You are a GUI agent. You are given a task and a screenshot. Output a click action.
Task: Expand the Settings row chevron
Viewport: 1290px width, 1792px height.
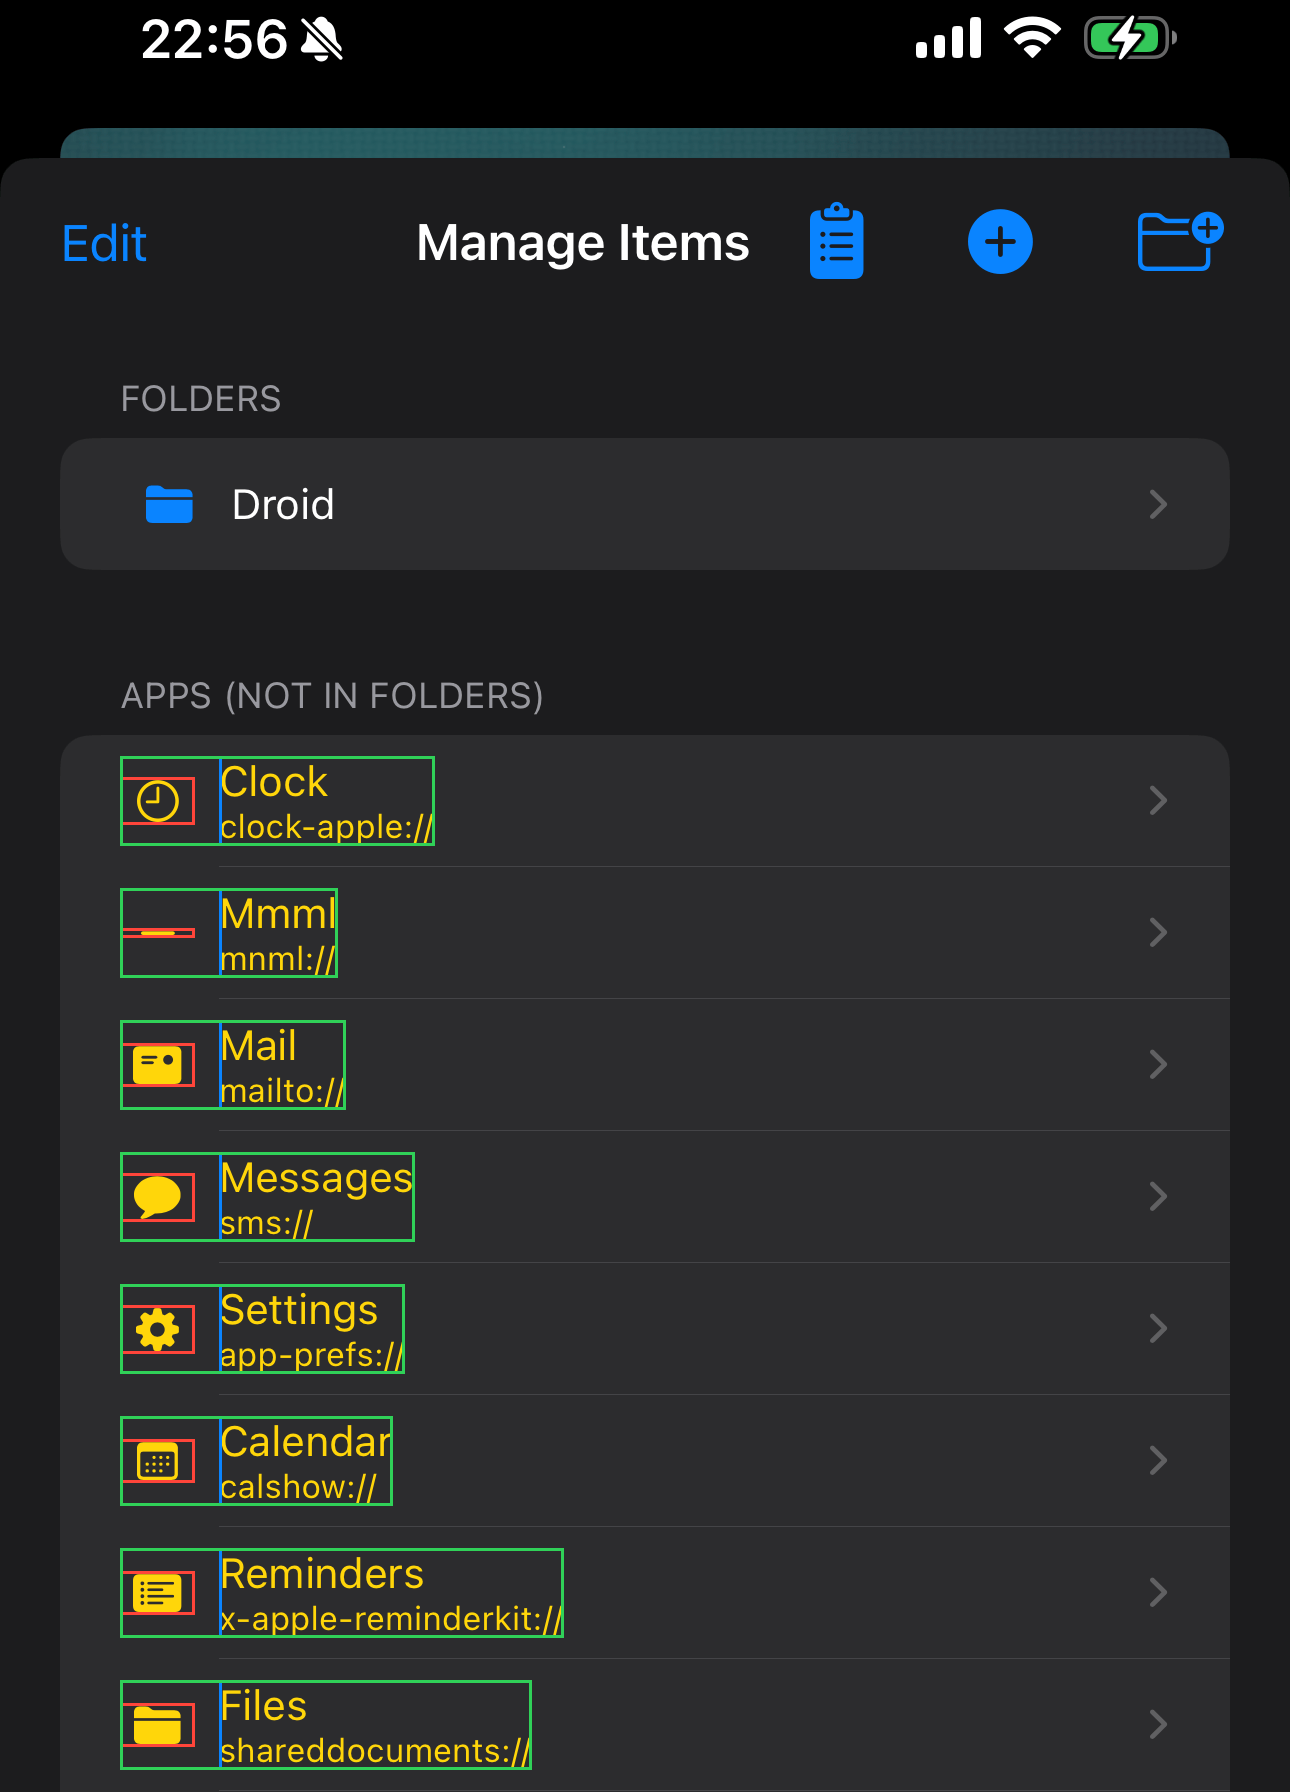click(x=1157, y=1328)
